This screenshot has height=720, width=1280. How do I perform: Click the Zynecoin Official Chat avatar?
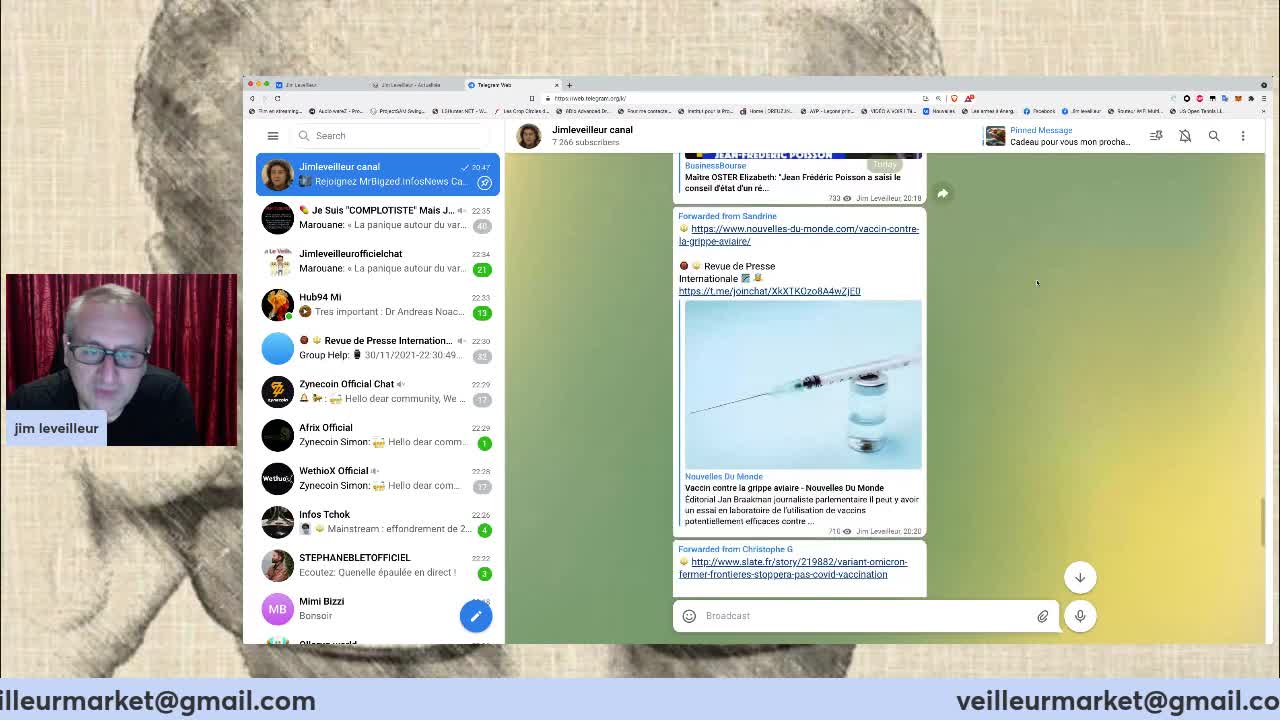click(x=278, y=391)
